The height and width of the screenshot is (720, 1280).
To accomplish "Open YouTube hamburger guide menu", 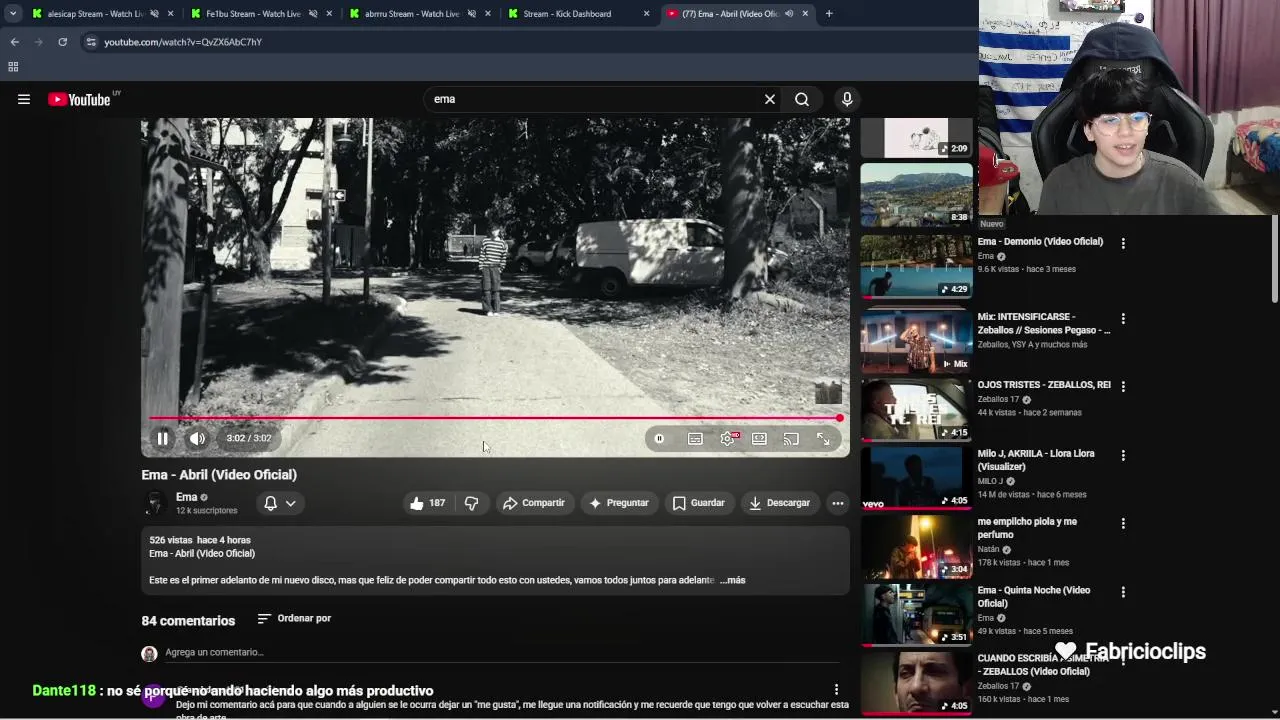I will (24, 99).
